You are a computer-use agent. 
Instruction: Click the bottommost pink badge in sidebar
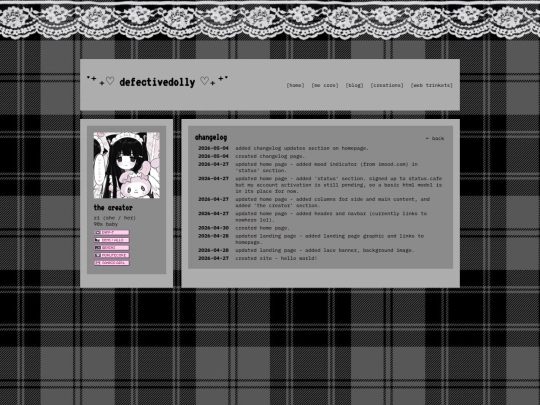pos(112,263)
